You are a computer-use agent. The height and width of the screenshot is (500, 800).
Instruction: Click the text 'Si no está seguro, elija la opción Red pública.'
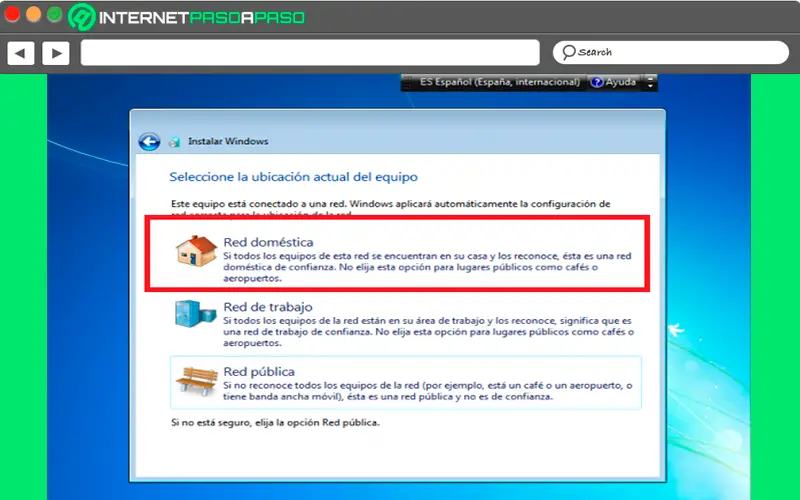pyautogui.click(x=276, y=423)
